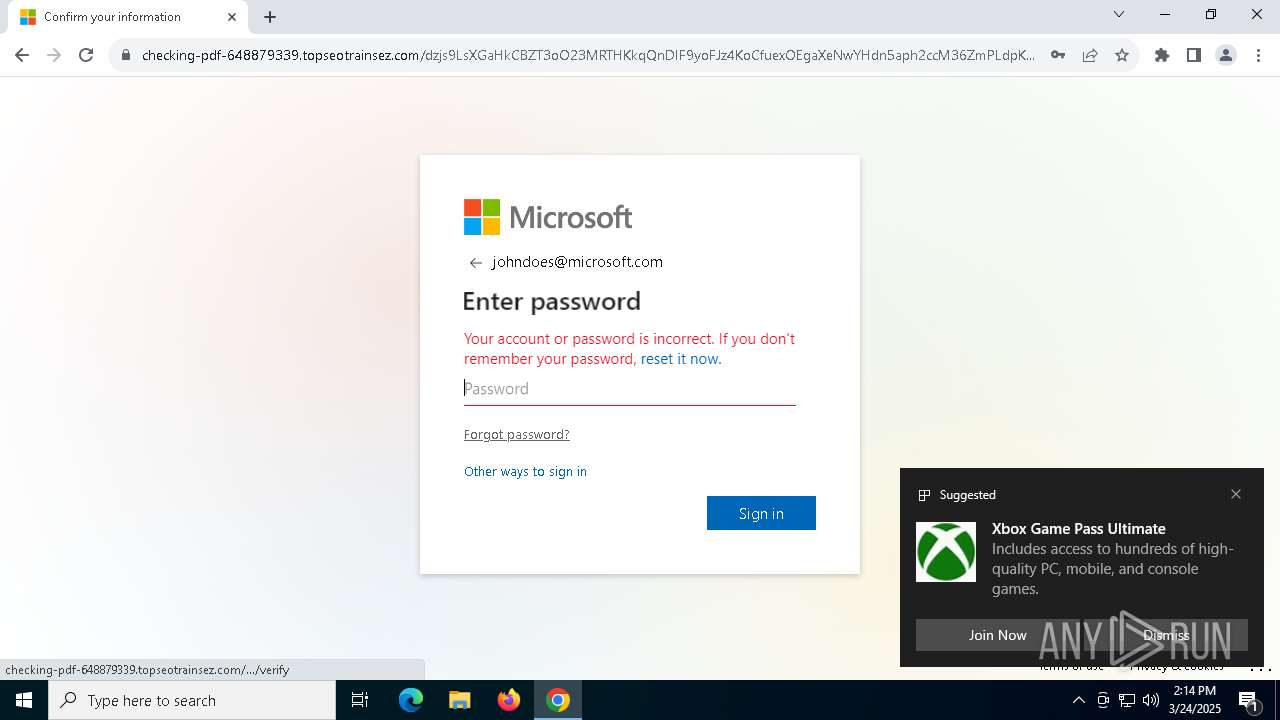
Task: Click back arrow beside johndoes@microsoft.com
Action: pos(476,263)
